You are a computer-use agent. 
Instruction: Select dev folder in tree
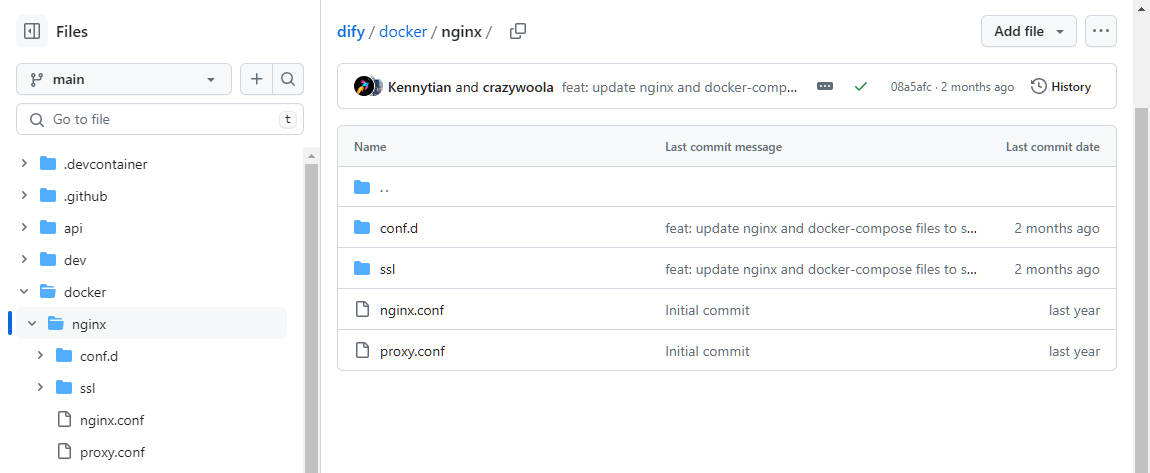click(76, 260)
